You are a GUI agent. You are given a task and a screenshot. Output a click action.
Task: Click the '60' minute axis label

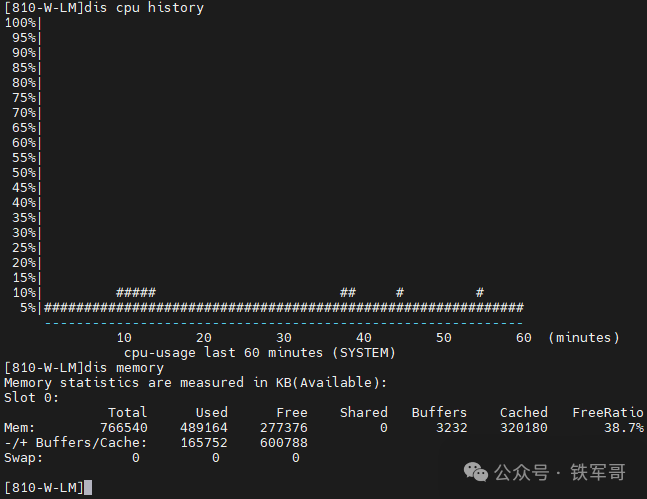pos(523,338)
